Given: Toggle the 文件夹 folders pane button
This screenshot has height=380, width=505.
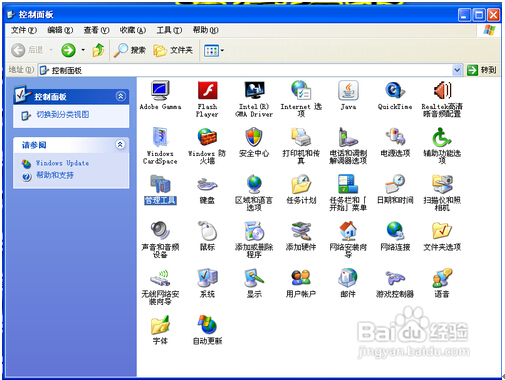Looking at the screenshot, I should point(173,50).
